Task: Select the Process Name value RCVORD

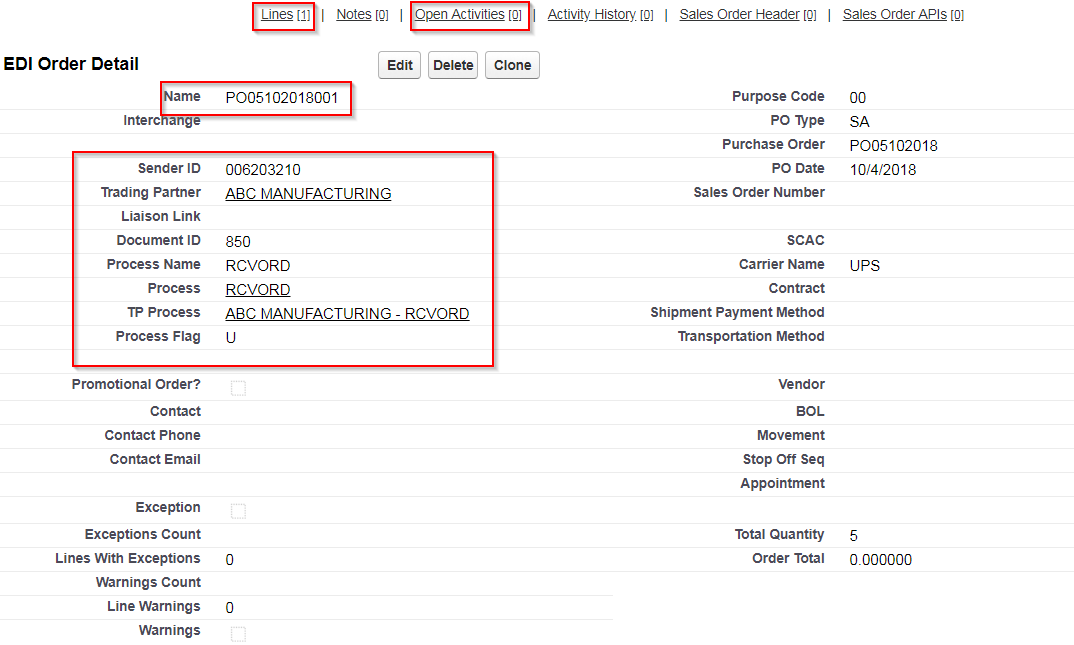Action: pyautogui.click(x=258, y=266)
